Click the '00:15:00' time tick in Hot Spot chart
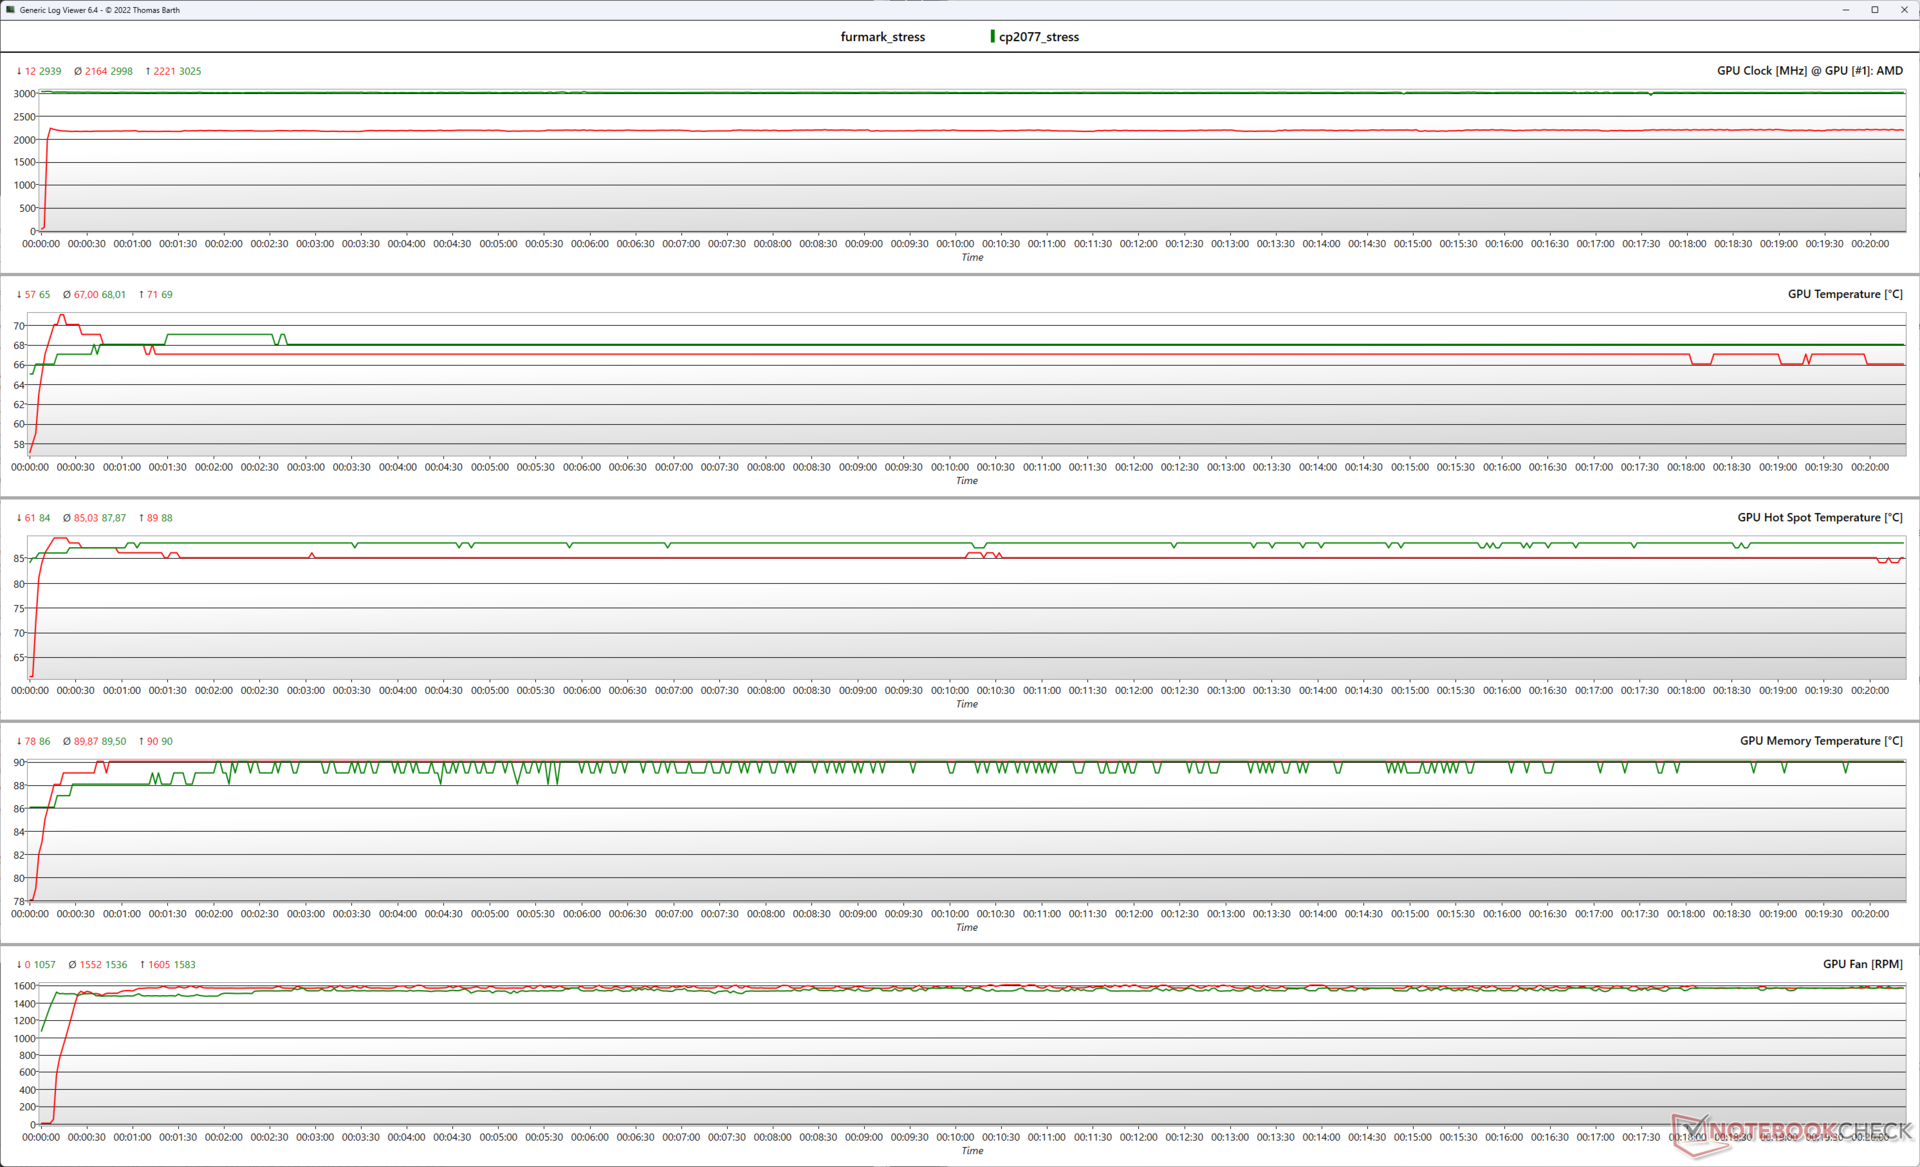 (1410, 691)
